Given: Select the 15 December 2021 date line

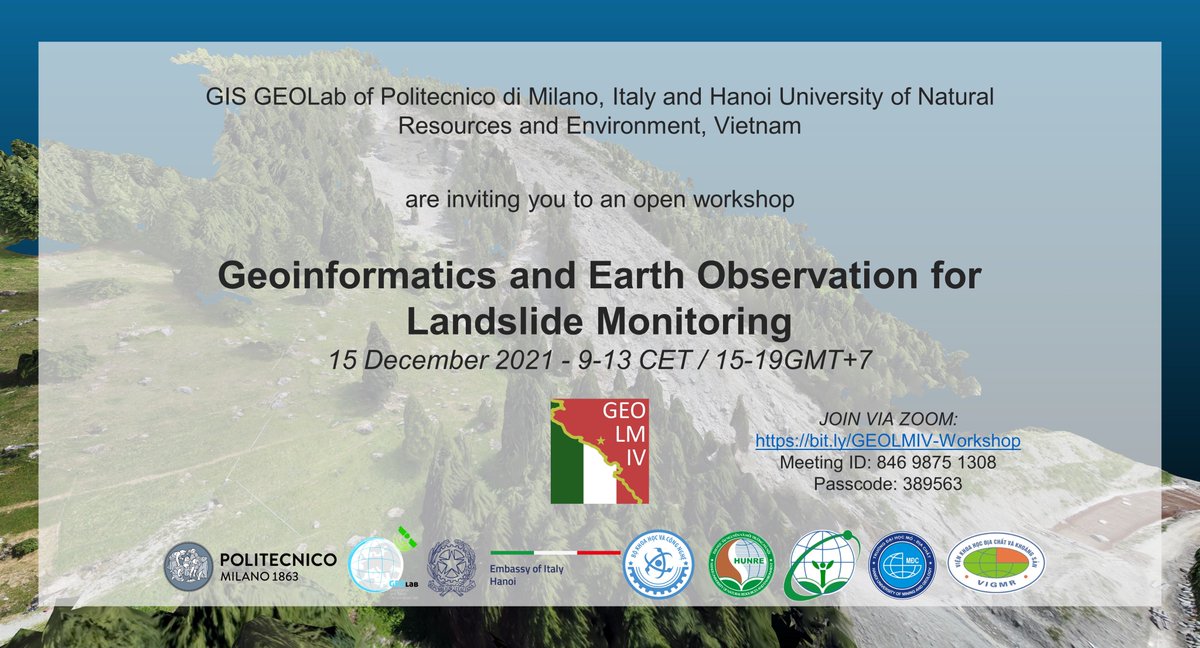Looking at the screenshot, I should tap(600, 361).
